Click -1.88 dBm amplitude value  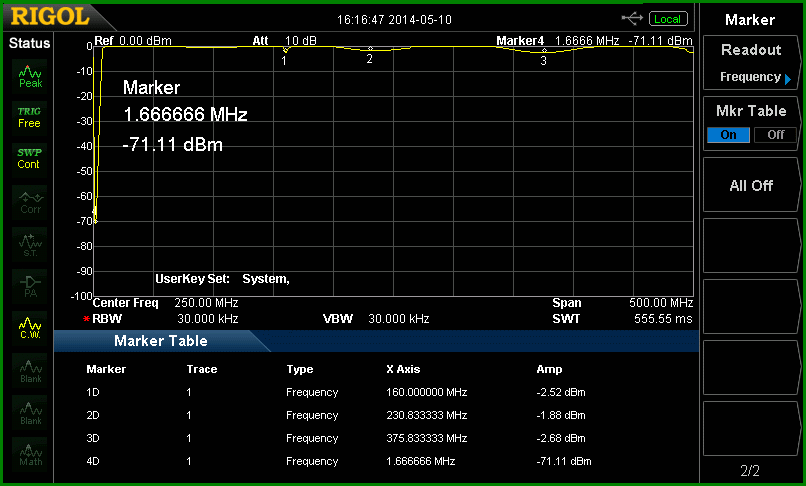pos(561,416)
